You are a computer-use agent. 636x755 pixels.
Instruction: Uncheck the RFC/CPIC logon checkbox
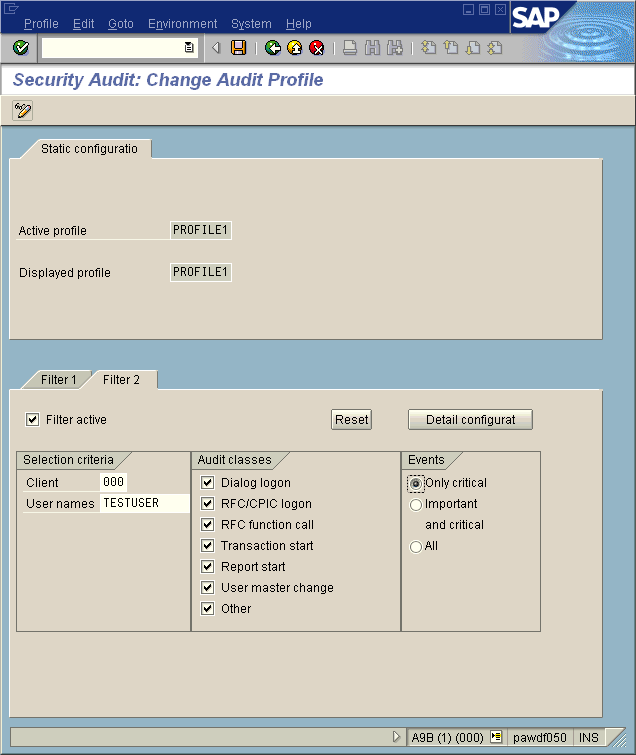click(x=208, y=504)
